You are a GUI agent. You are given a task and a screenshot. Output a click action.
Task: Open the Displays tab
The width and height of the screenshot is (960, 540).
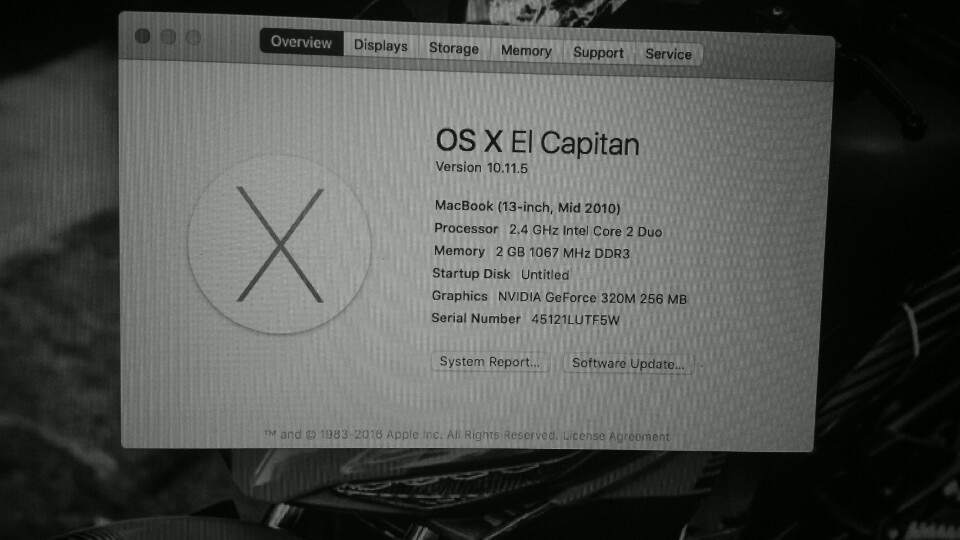point(381,46)
